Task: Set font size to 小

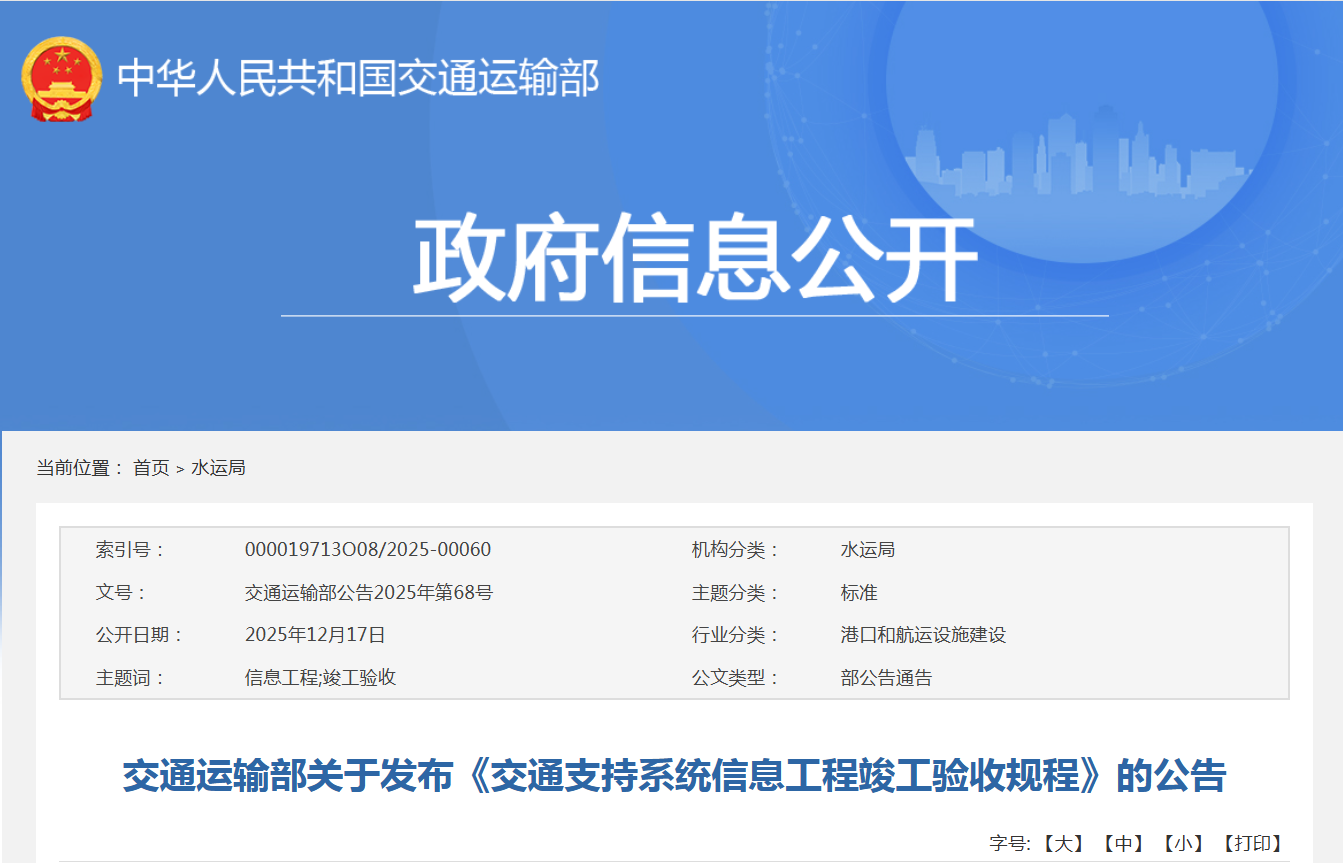Action: (x=1183, y=844)
